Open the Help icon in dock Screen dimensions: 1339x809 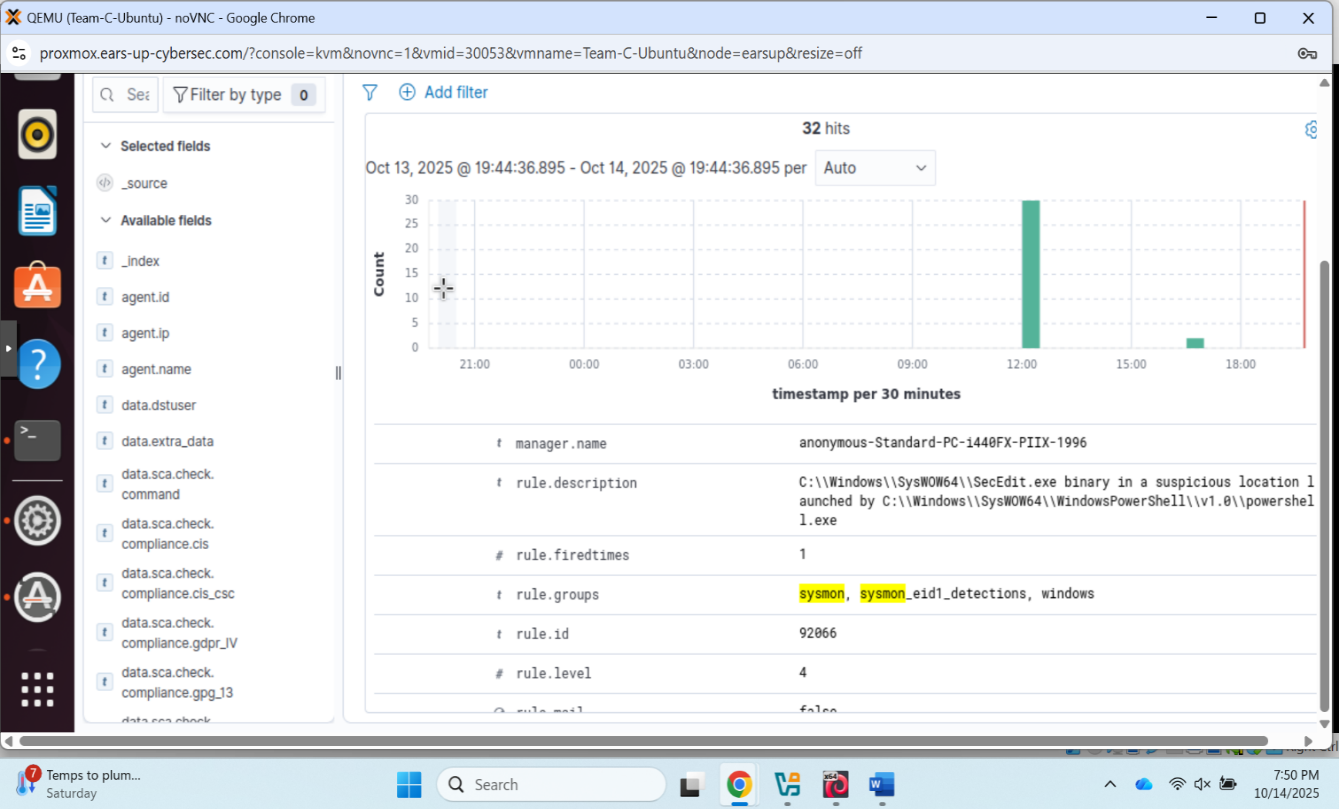pyautogui.click(x=37, y=363)
